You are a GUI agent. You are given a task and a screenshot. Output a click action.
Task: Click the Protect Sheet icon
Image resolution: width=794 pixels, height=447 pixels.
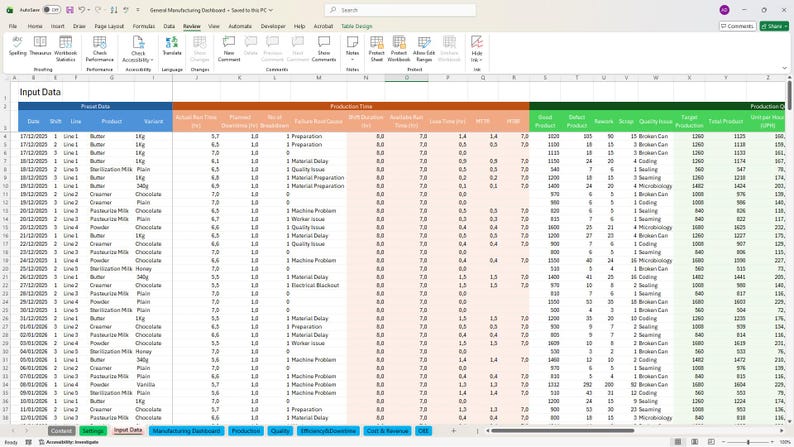tap(376, 42)
